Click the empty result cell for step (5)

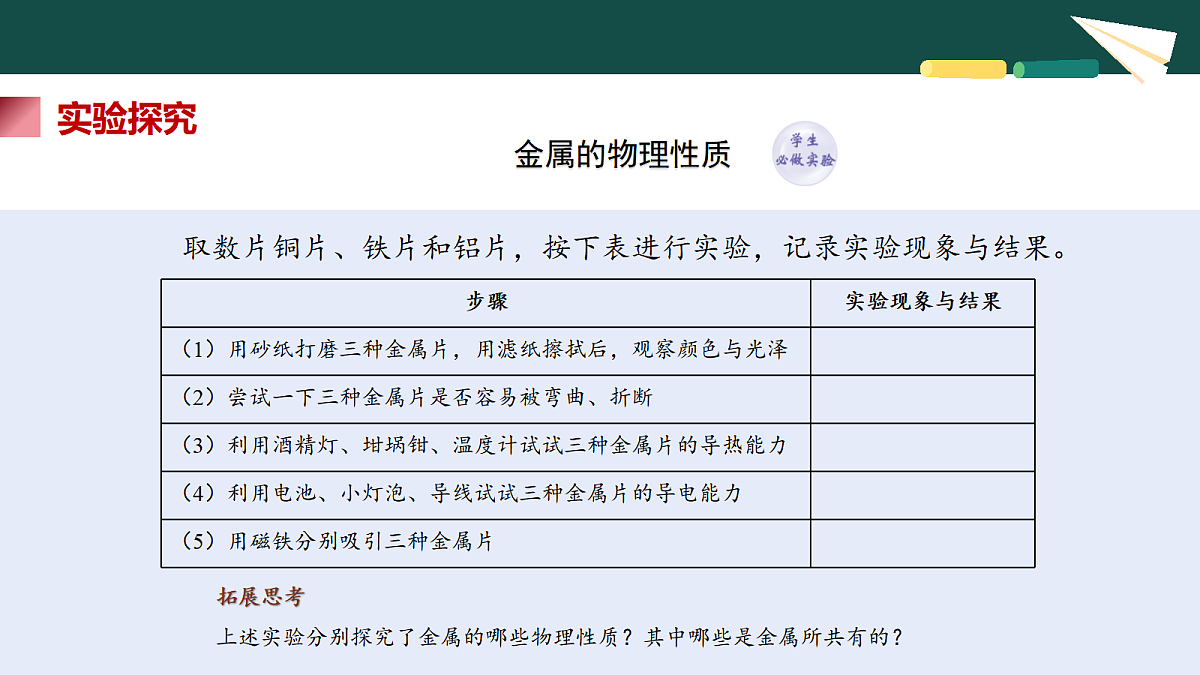pyautogui.click(x=922, y=543)
